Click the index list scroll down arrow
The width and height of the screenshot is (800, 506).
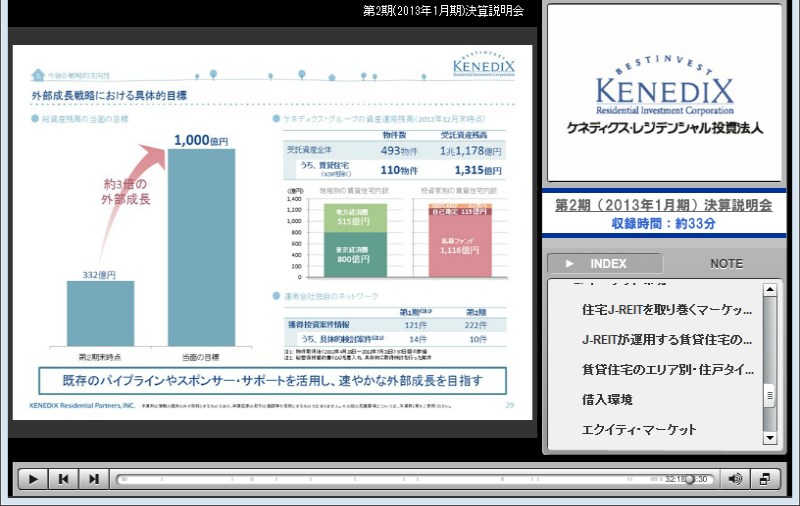tap(769, 438)
